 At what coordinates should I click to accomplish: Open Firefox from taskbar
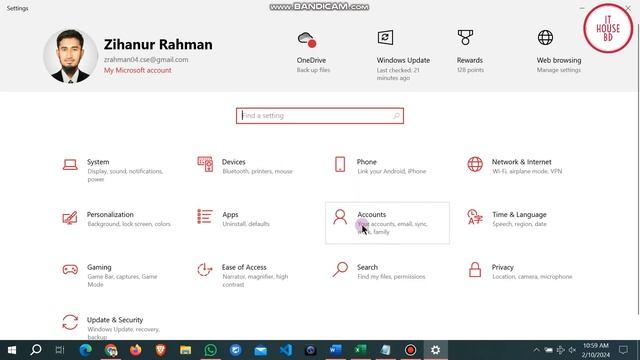pos(136,350)
